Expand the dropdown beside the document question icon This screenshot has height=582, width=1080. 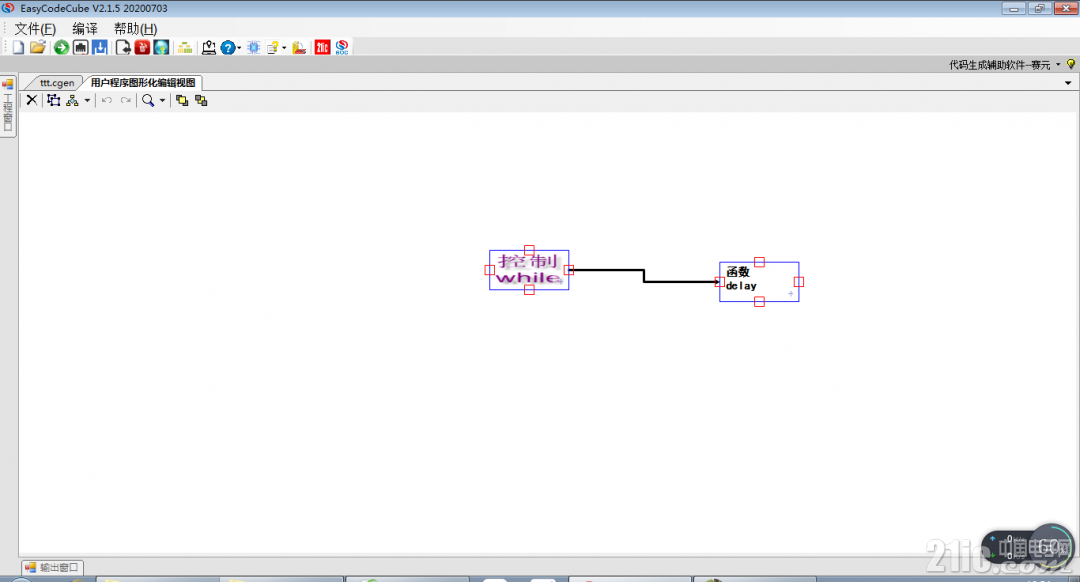(284, 48)
